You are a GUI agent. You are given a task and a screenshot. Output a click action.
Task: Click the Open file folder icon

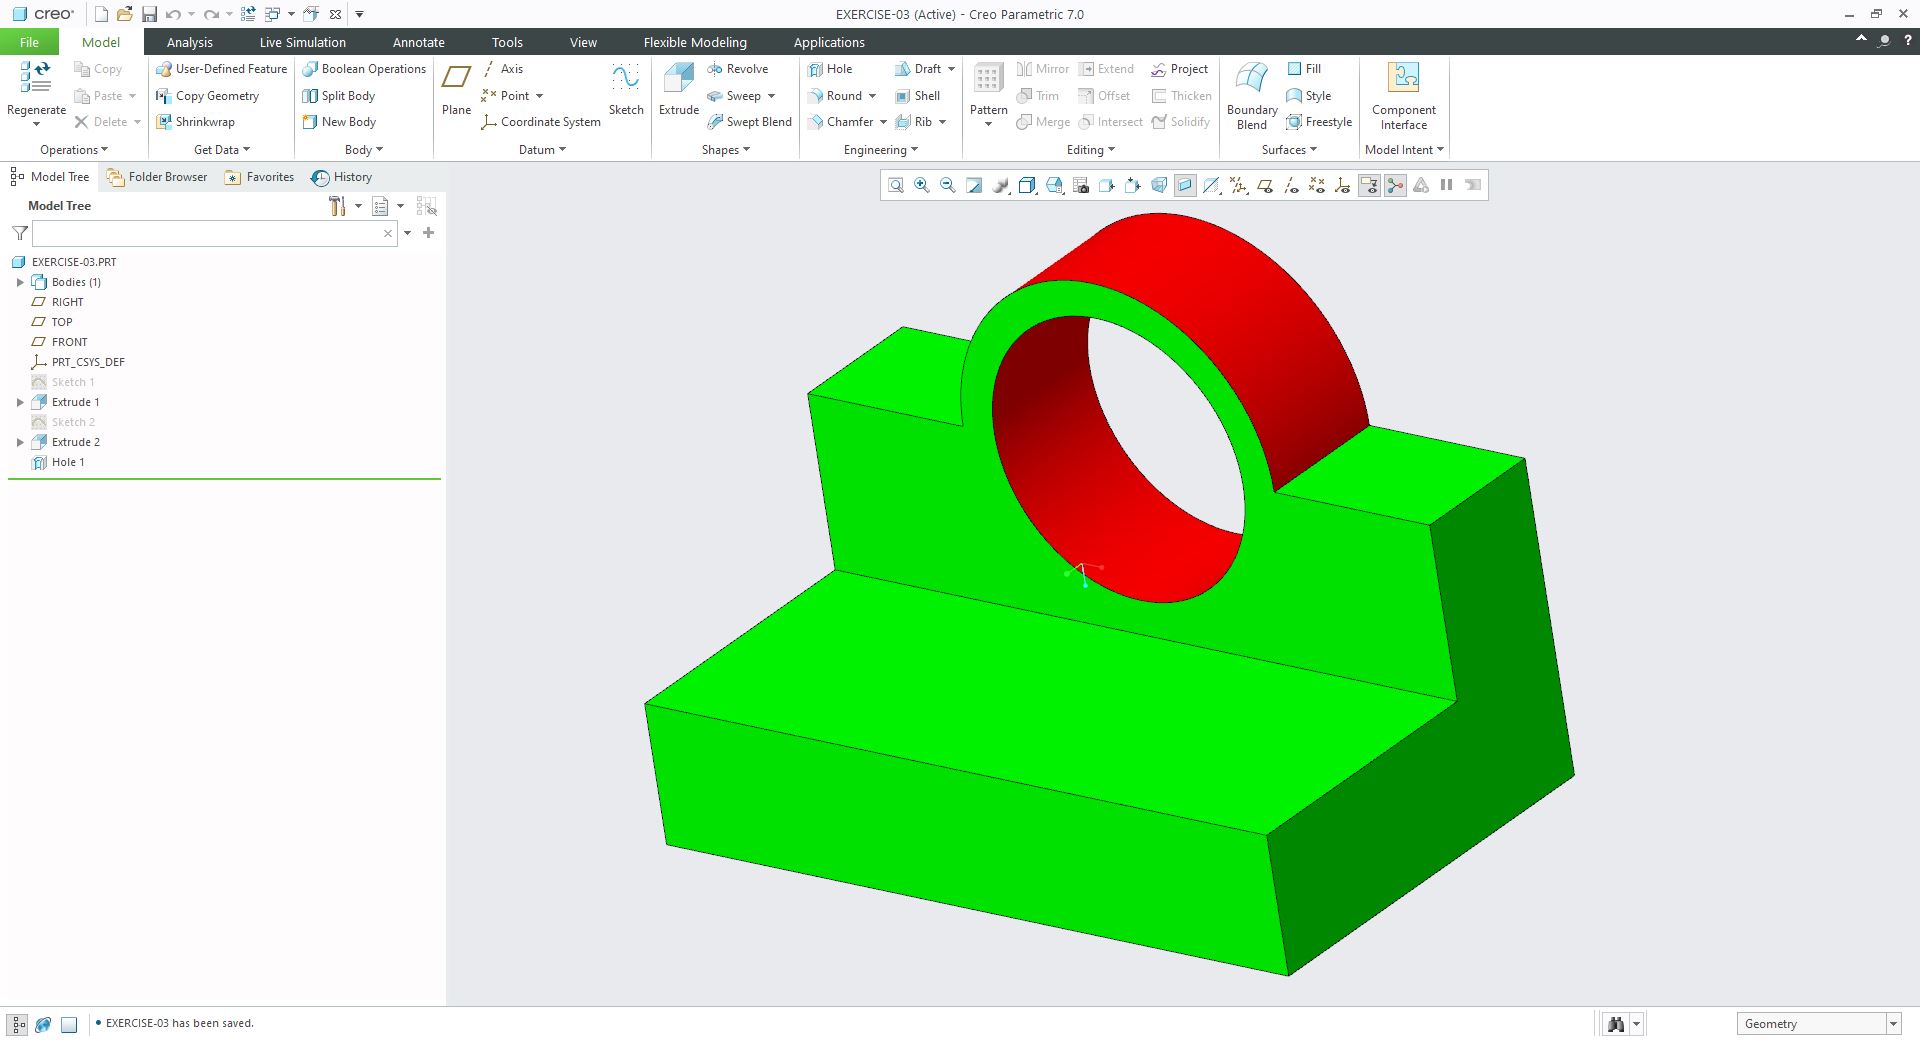125,14
